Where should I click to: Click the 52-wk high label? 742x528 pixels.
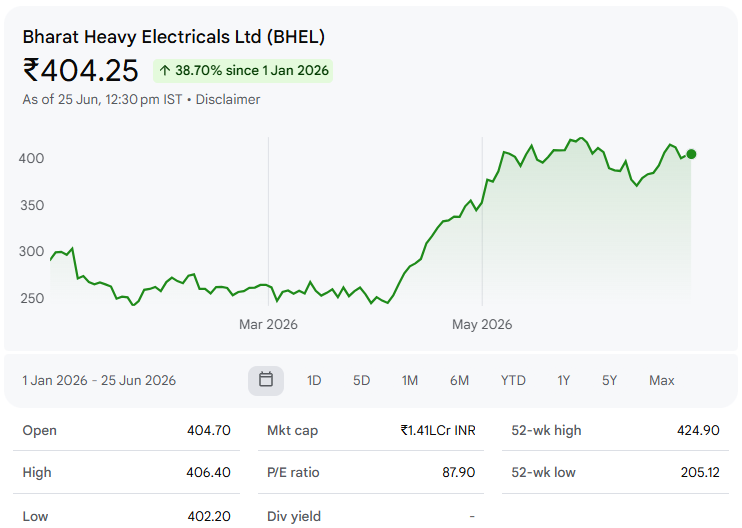coord(546,431)
